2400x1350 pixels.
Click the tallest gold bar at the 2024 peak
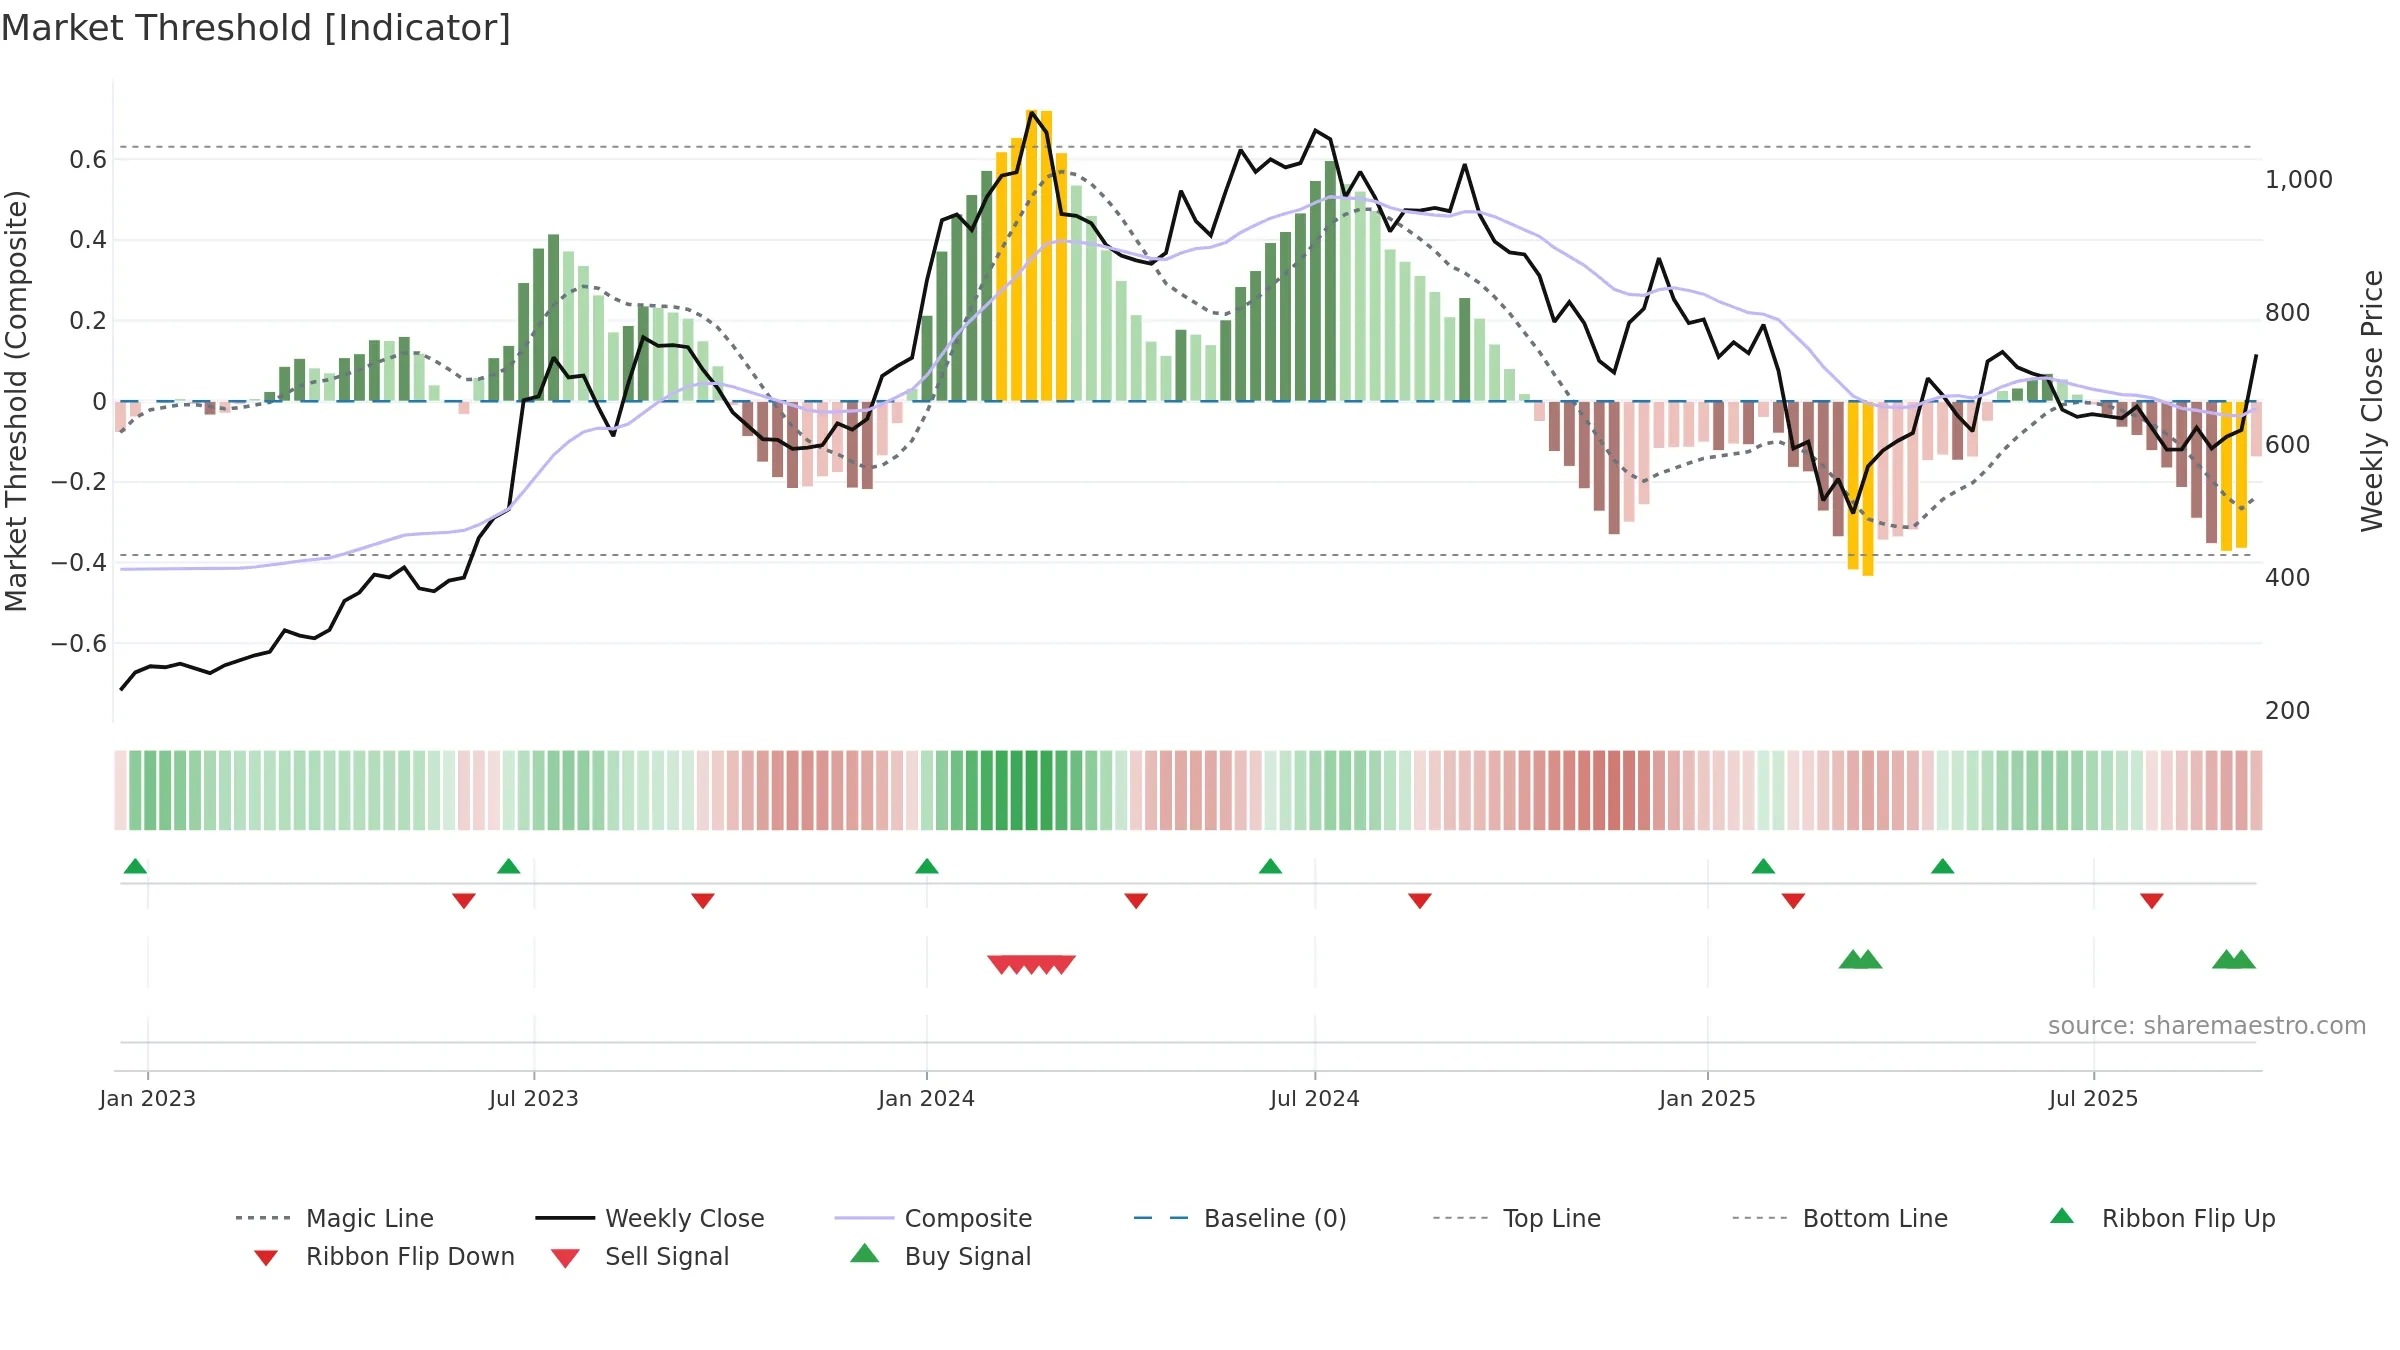tap(1031, 256)
